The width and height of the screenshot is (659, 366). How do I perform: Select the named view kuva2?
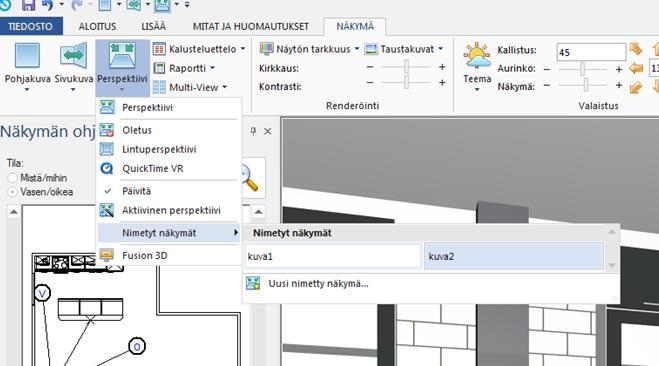pos(514,256)
